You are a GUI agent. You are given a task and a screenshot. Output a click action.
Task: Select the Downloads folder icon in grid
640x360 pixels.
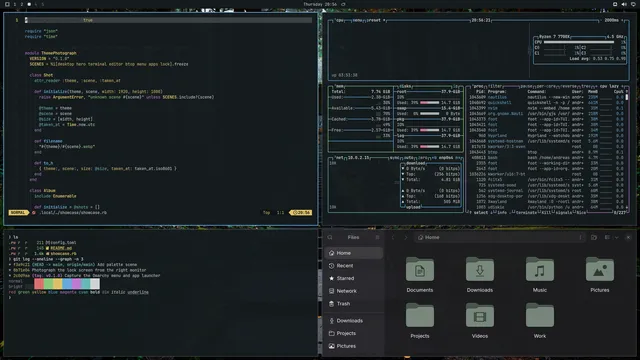tap(480, 270)
